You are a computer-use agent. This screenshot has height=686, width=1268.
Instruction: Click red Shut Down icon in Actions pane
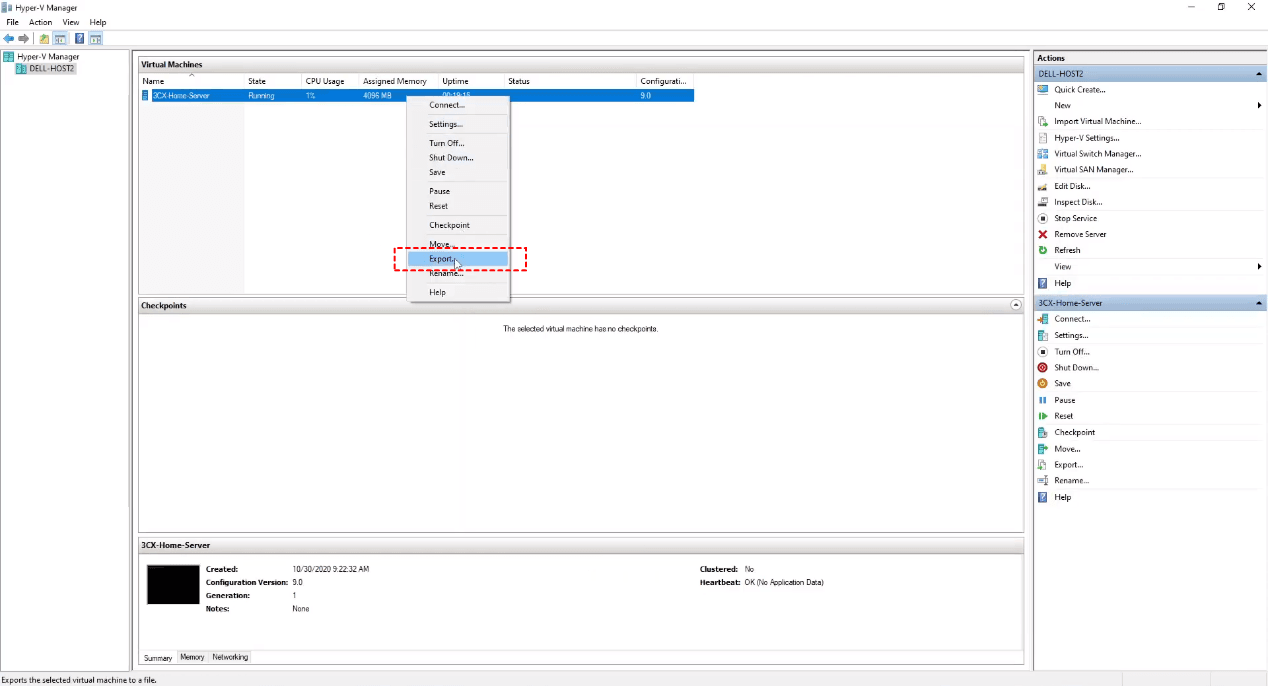(1043, 367)
